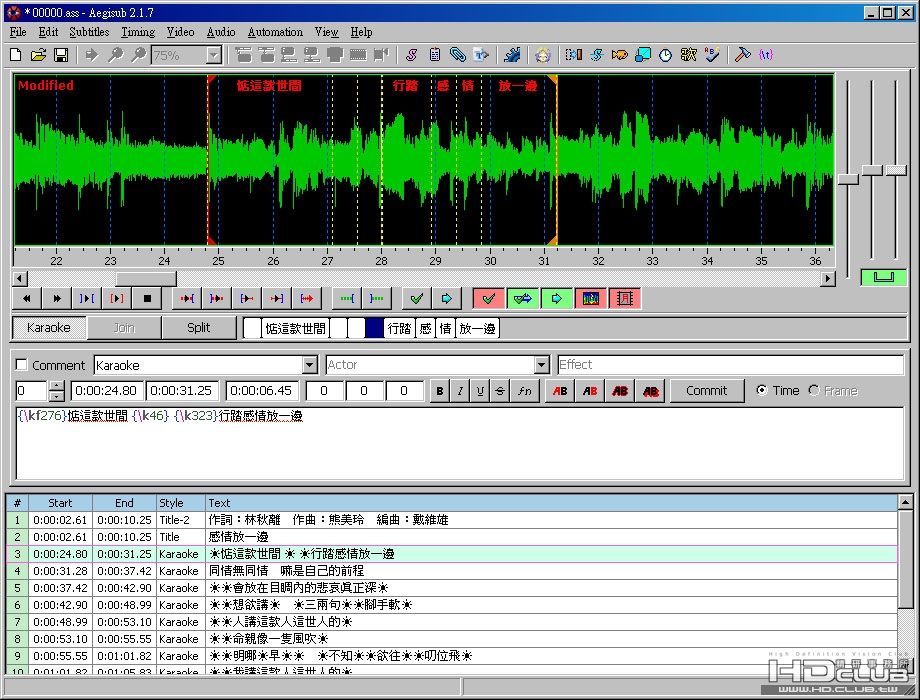This screenshot has width=920, height=700.
Task: Click the karaoke Split button
Action: pos(198,327)
